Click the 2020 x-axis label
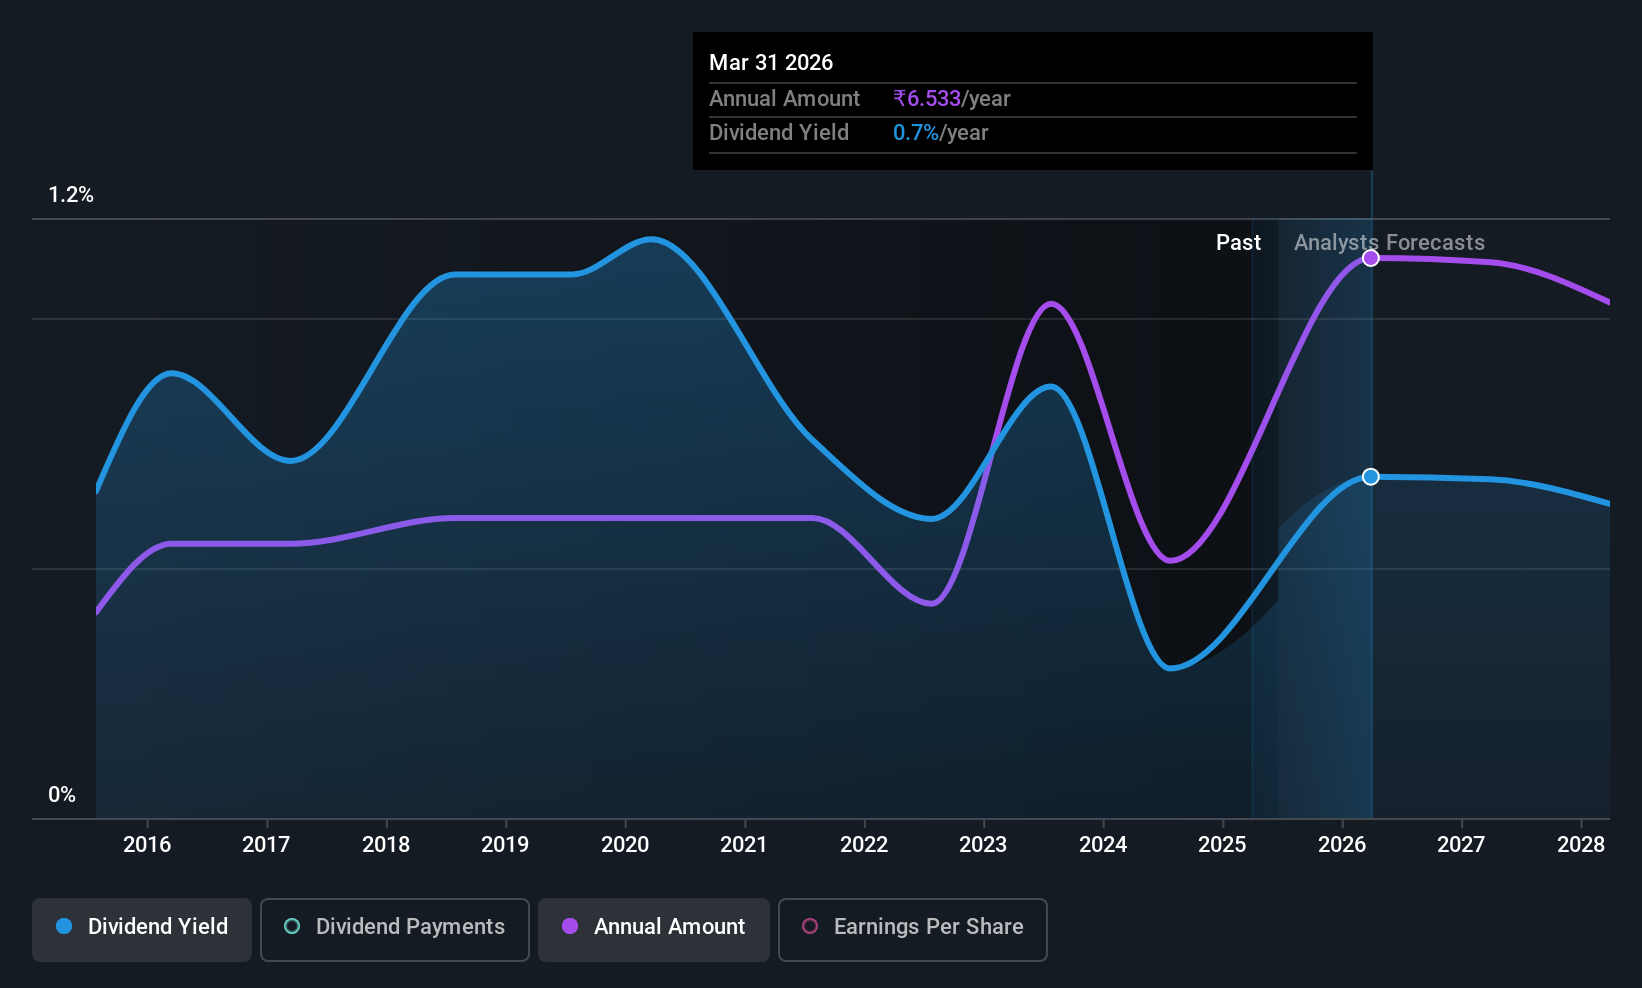The width and height of the screenshot is (1642, 988). [625, 844]
